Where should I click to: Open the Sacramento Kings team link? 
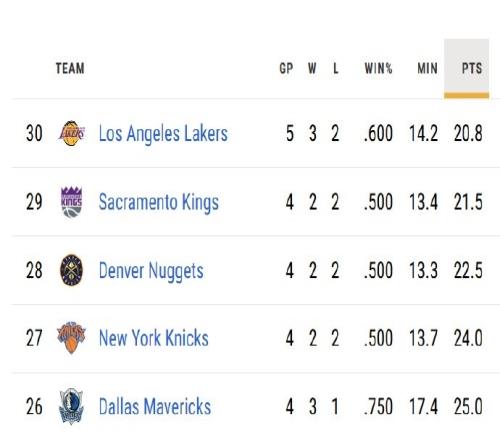coord(159,202)
